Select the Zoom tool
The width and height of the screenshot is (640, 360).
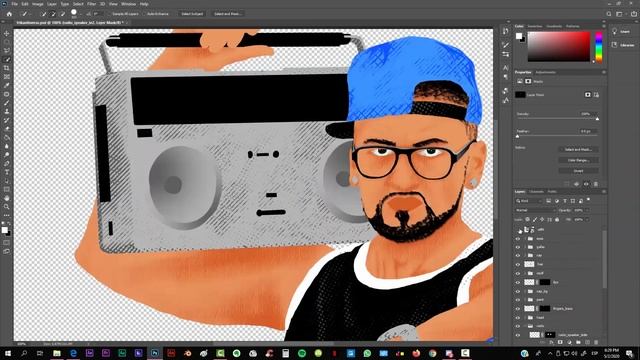(7, 207)
